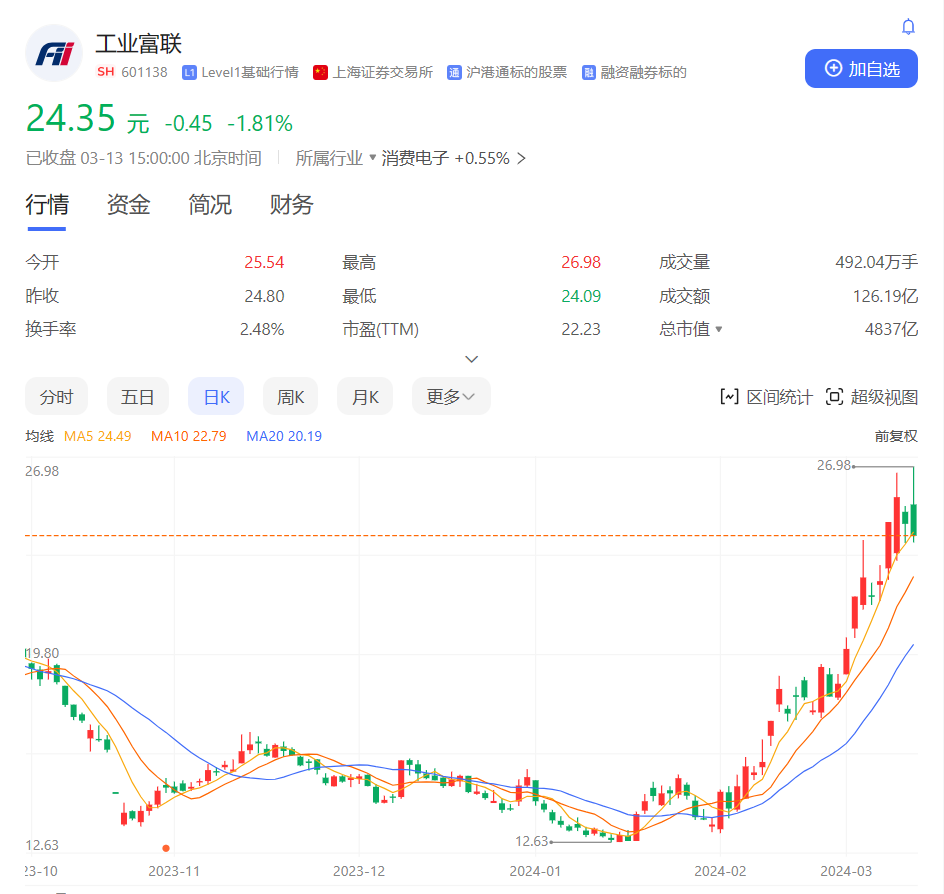The image size is (944, 894).
Task: Click the 换手率 value 2.48%
Action: [x=262, y=329]
